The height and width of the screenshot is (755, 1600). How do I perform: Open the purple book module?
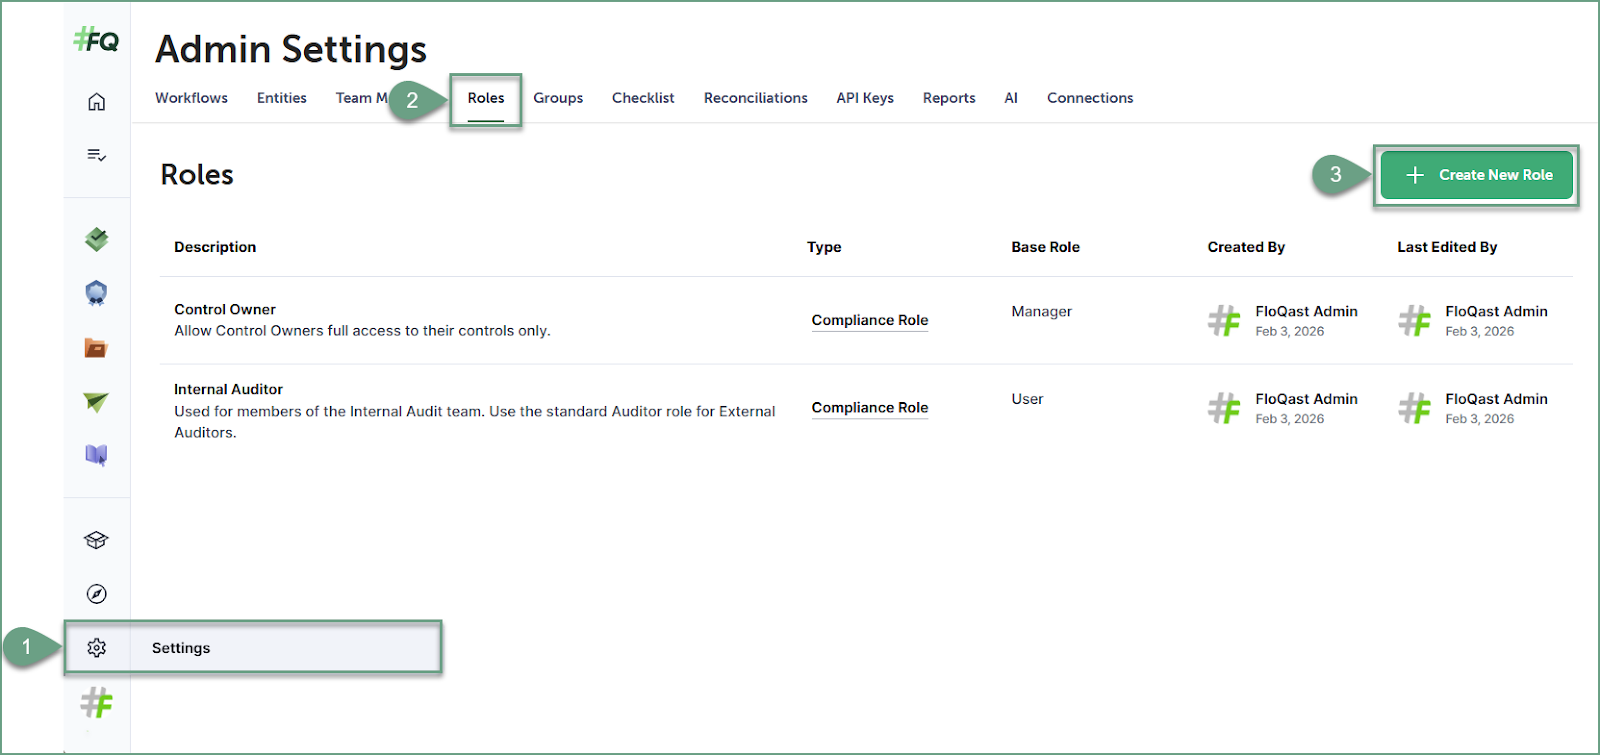coord(96,455)
